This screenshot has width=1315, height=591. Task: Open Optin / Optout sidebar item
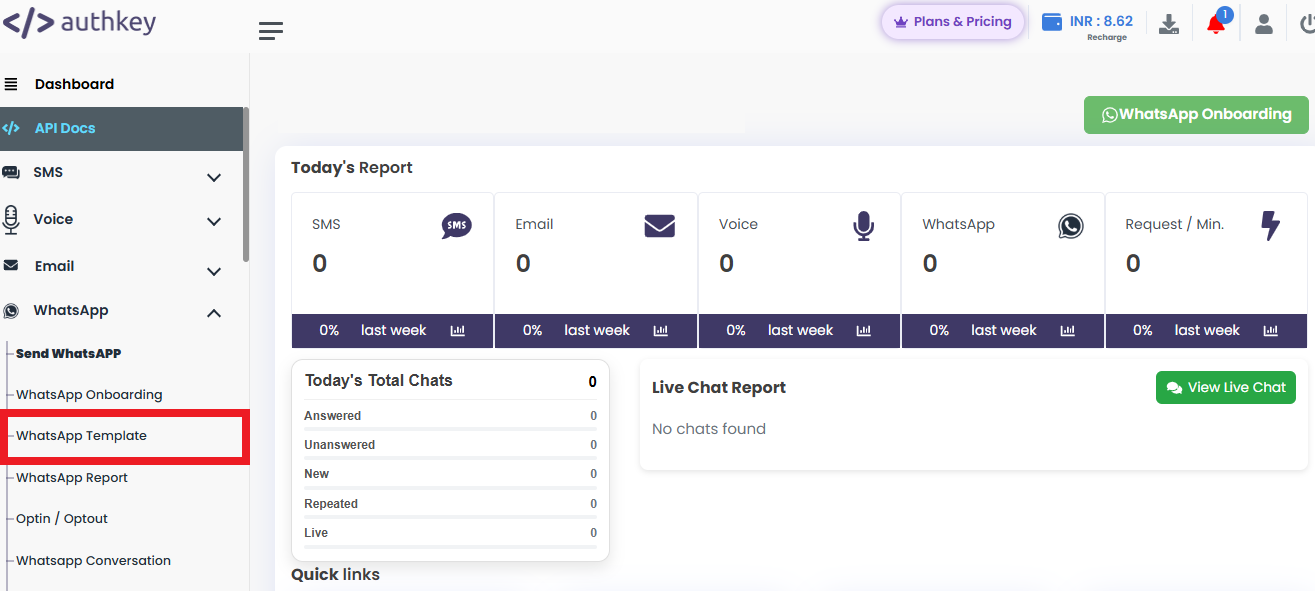point(62,519)
